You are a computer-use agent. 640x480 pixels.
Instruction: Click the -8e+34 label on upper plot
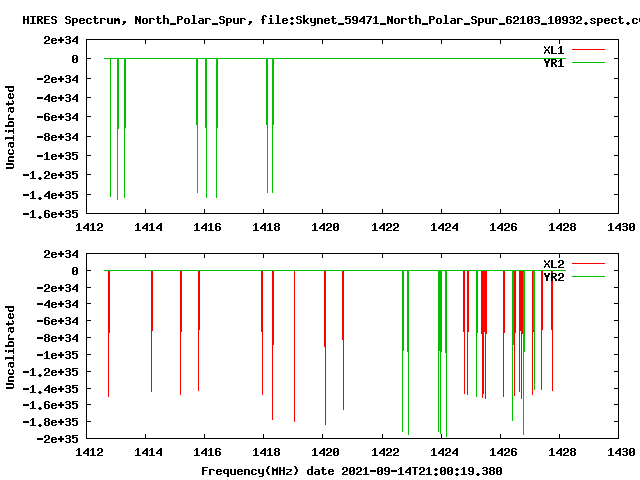tap(58, 137)
